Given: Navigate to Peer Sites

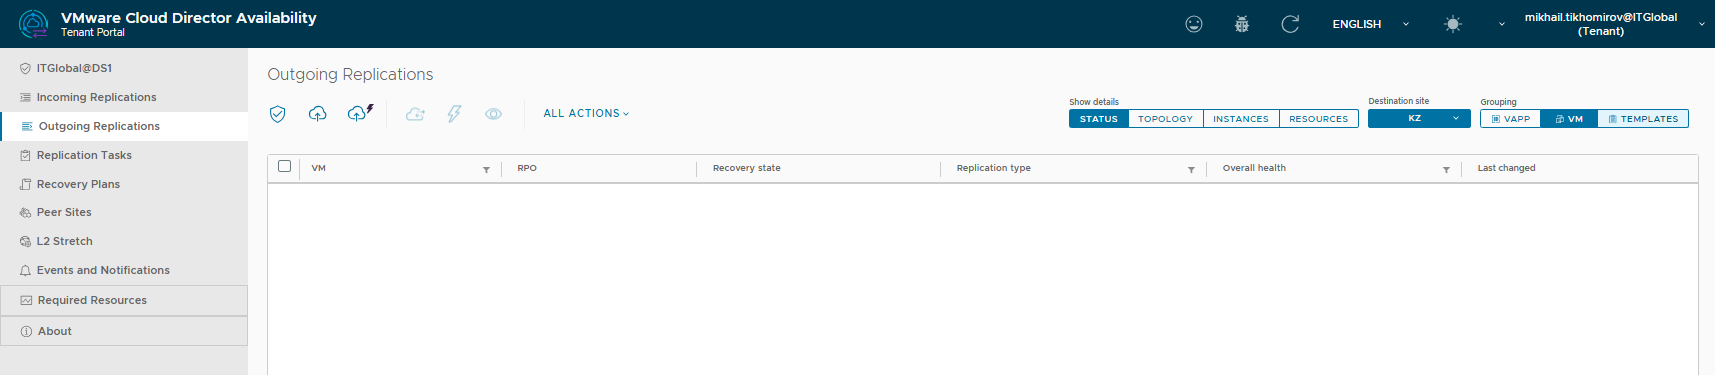Looking at the screenshot, I should click(124, 212).
